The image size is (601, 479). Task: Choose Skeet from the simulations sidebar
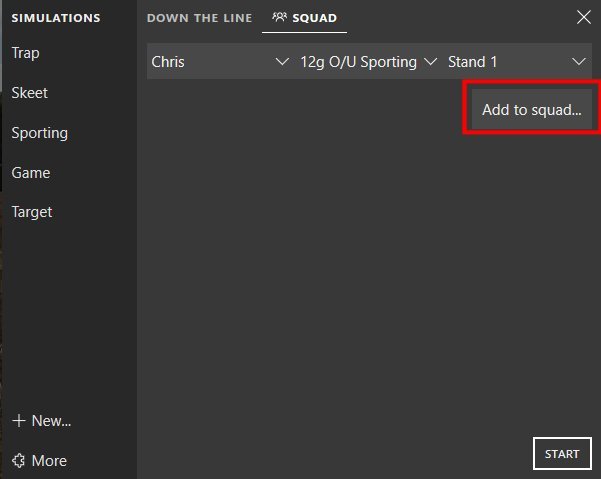point(29,93)
